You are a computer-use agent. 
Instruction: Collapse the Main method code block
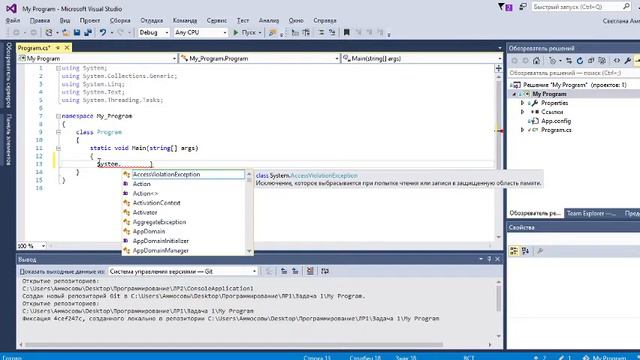tap(58, 148)
